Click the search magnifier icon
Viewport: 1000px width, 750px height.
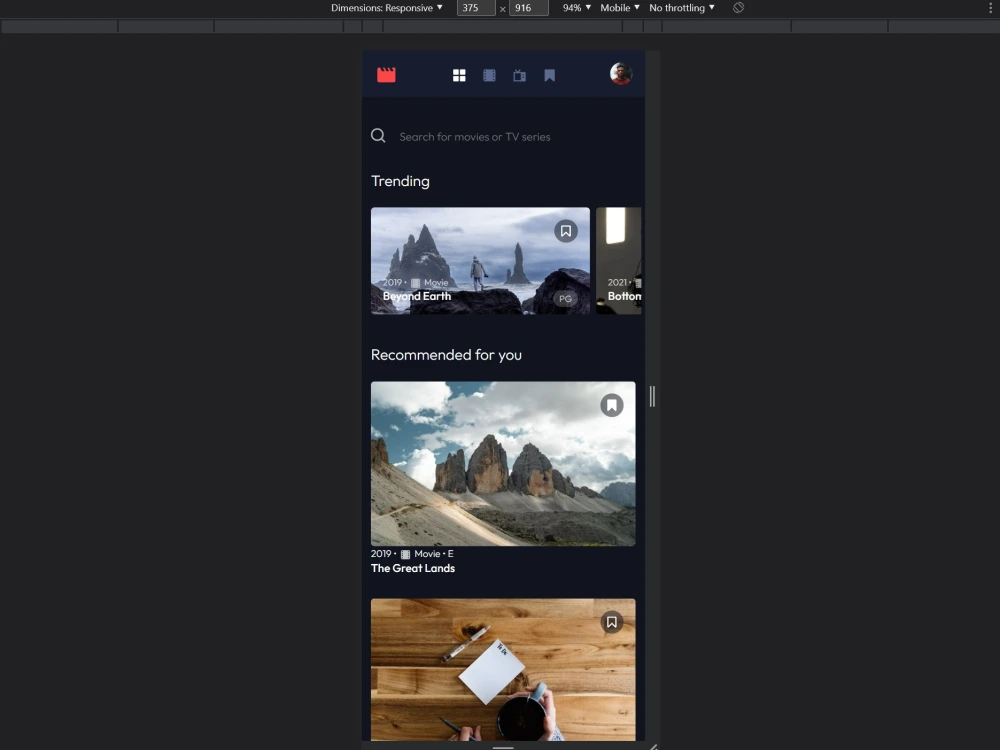[x=378, y=135]
